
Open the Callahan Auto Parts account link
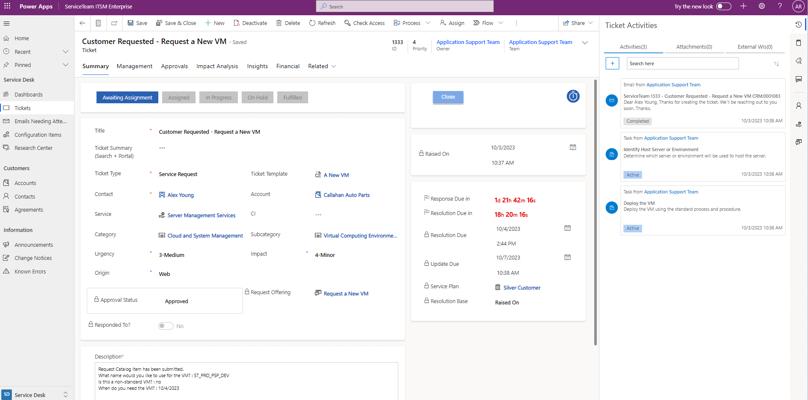[346, 195]
